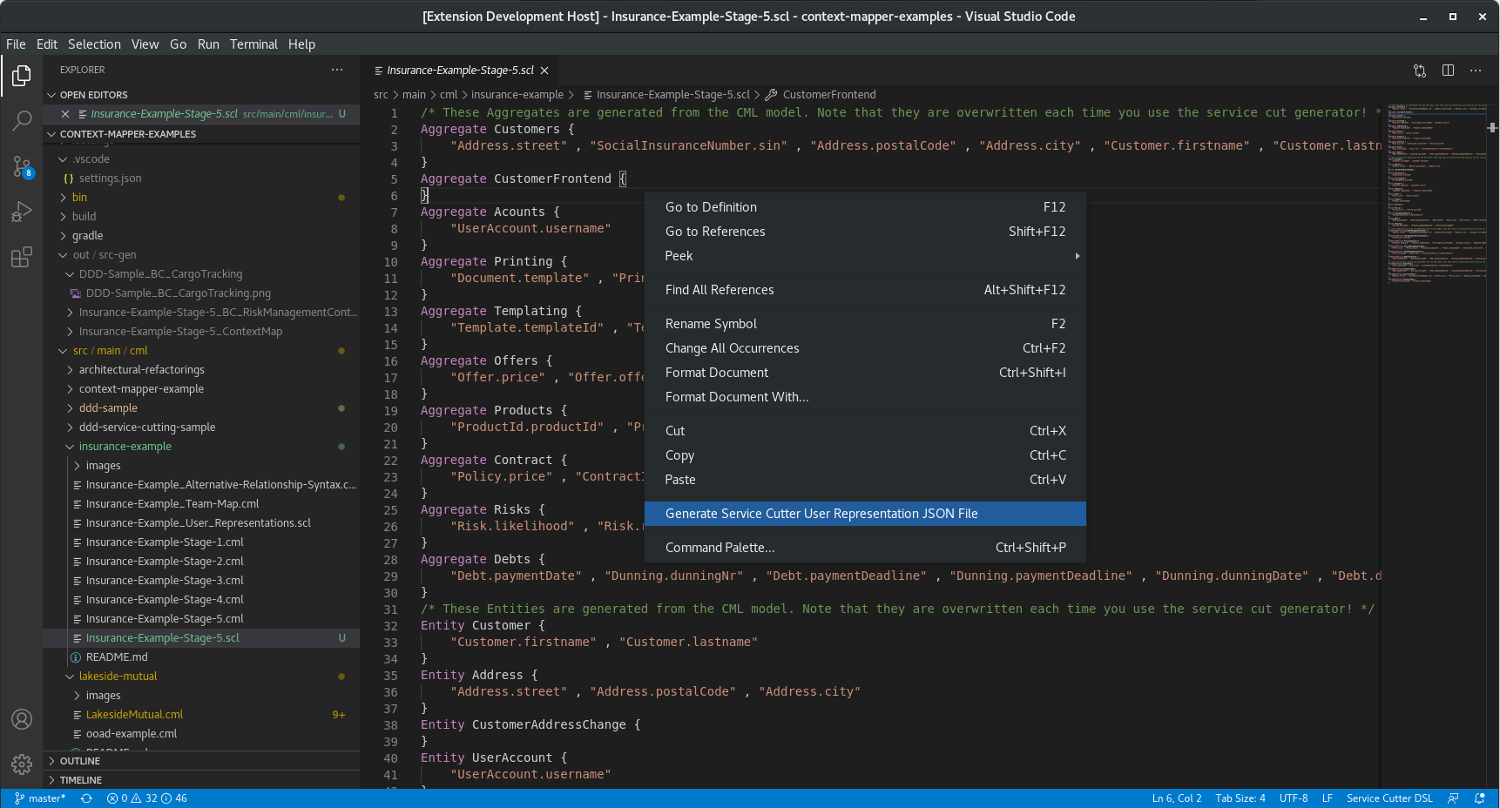Select Format Document With... entry

(x=865, y=397)
